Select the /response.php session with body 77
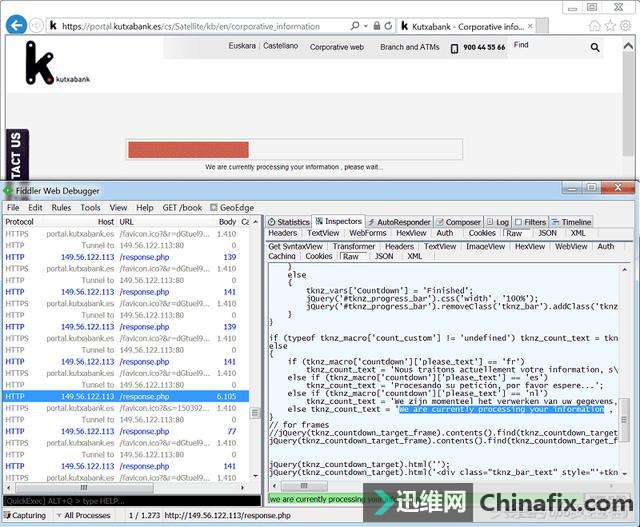640x527 pixels. tap(126, 431)
